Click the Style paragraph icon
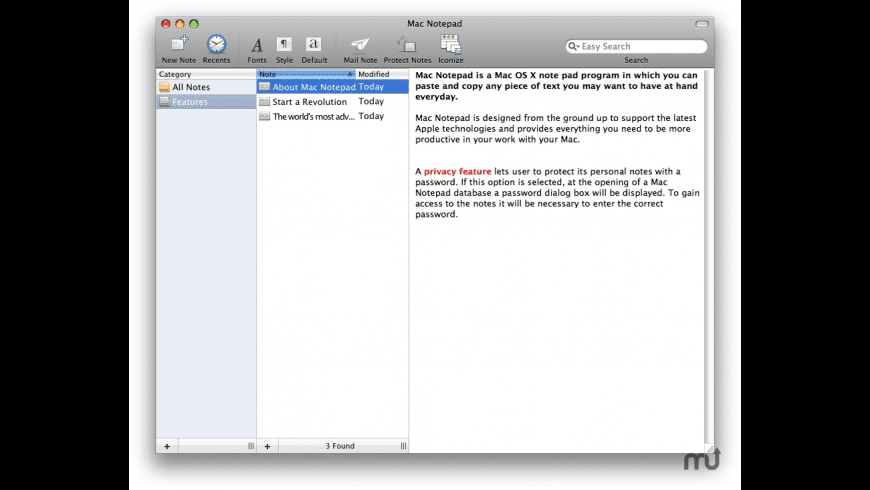 [x=284, y=44]
